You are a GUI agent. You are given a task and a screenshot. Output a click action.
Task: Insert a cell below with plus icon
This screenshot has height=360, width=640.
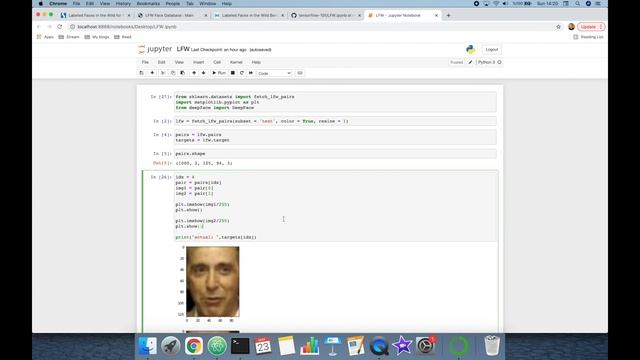(152, 73)
